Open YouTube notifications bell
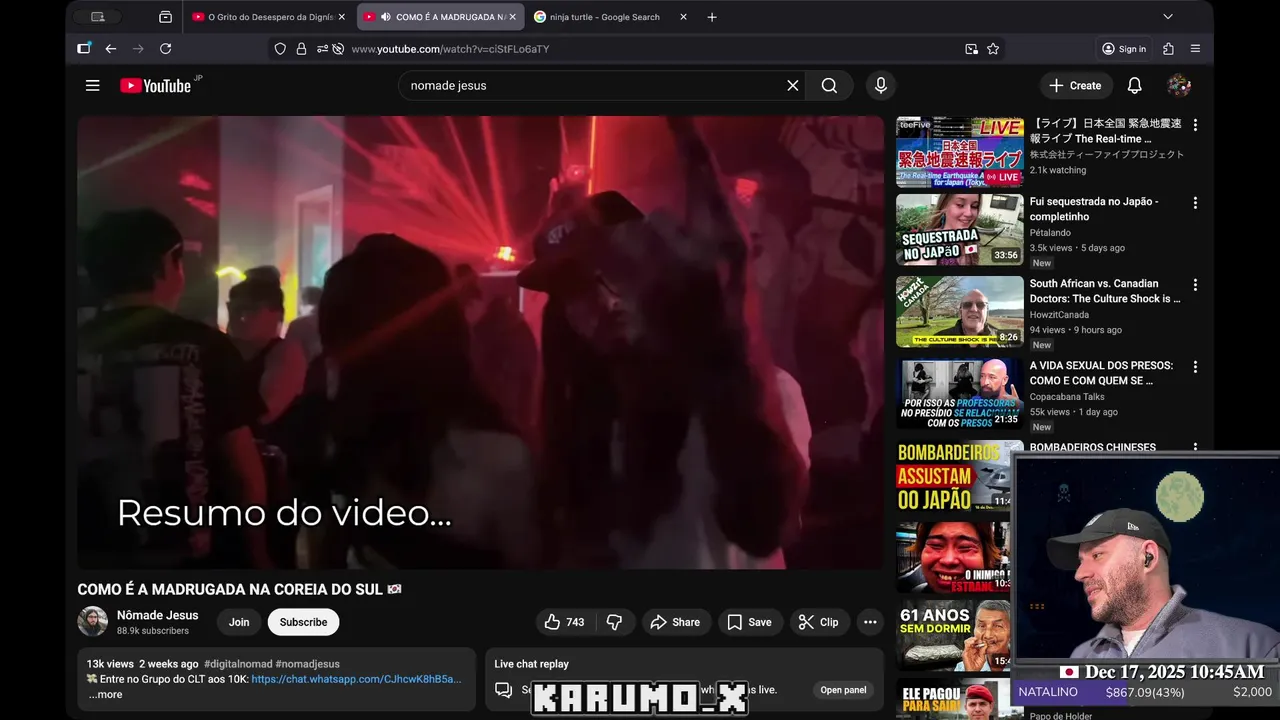The image size is (1280, 720). pos(1135,86)
